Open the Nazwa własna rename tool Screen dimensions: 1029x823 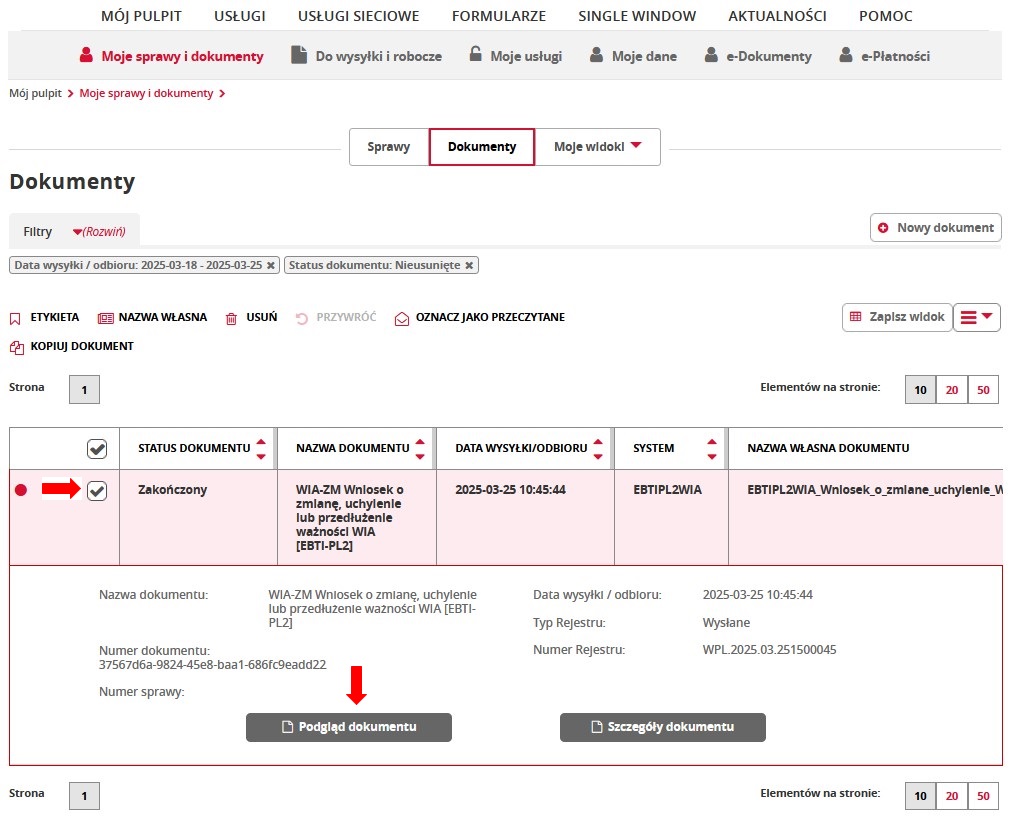[104, 317]
